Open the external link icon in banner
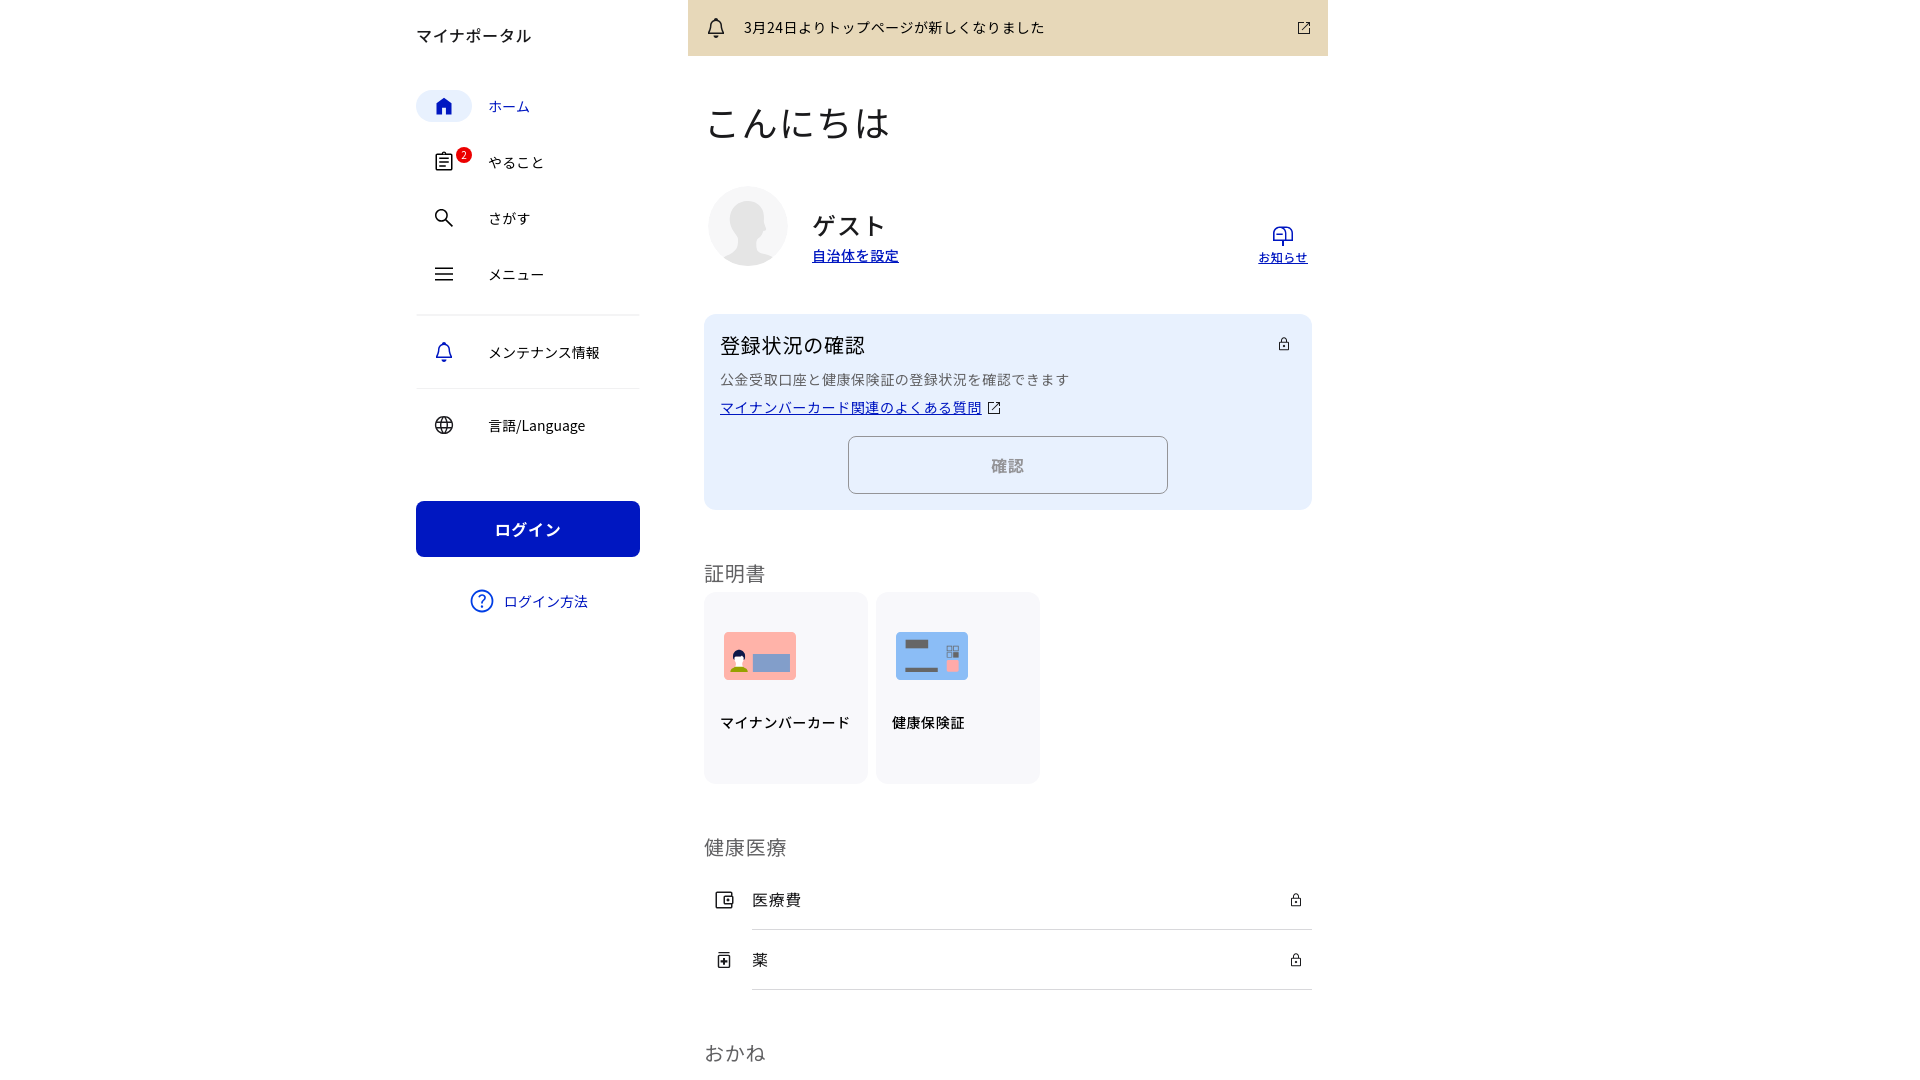This screenshot has width=1920, height=1080. tap(1304, 28)
